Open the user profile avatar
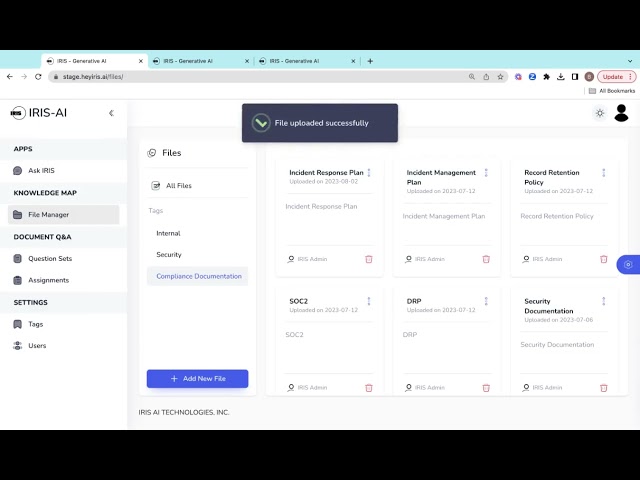This screenshot has width=640, height=480. pos(621,113)
